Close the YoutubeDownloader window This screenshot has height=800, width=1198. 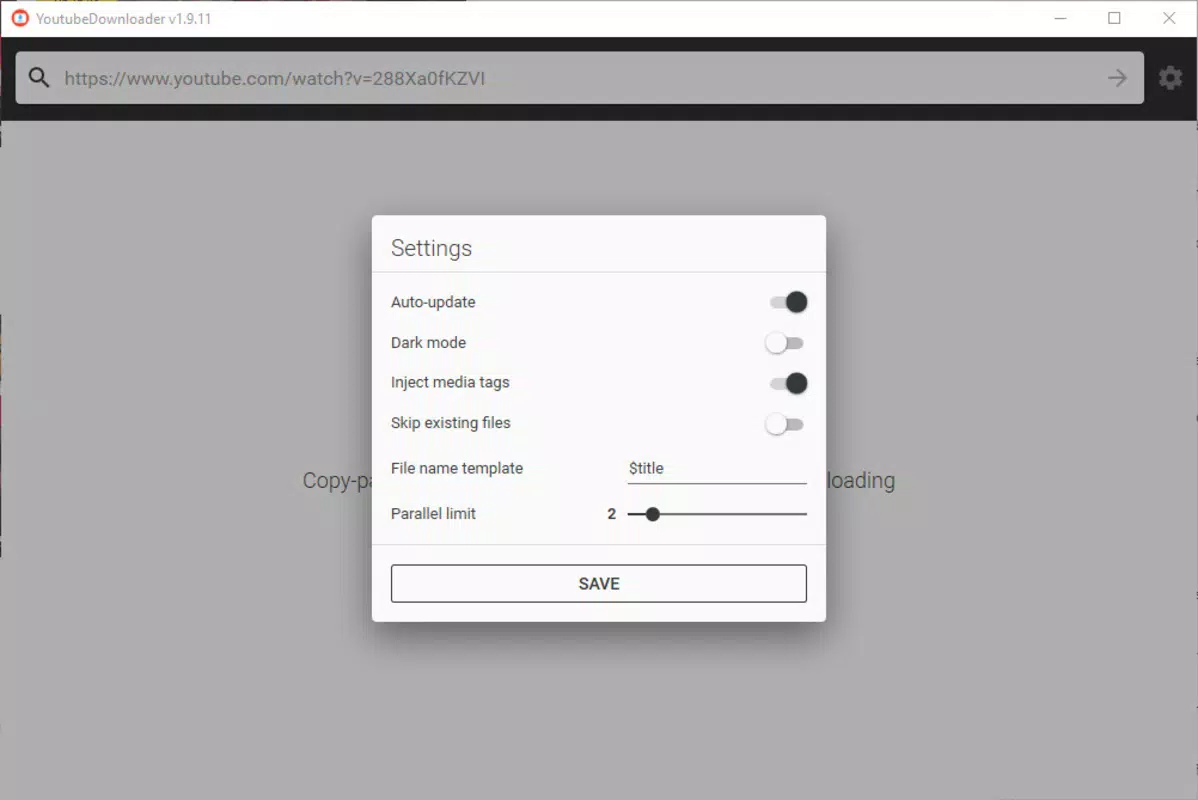pos(1169,18)
